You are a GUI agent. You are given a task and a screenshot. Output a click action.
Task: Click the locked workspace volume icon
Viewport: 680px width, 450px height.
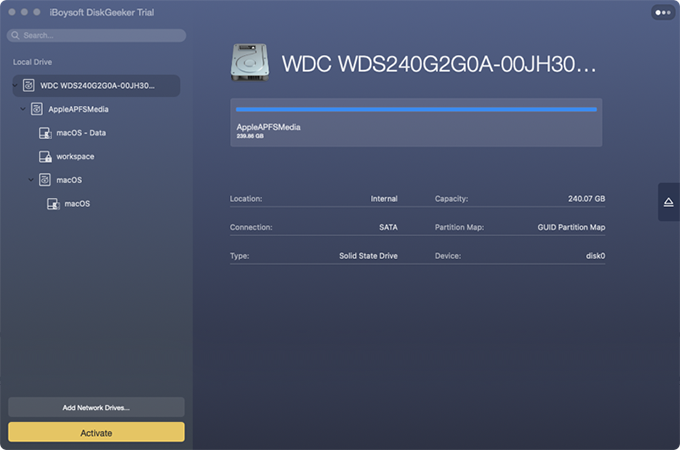pos(45,157)
